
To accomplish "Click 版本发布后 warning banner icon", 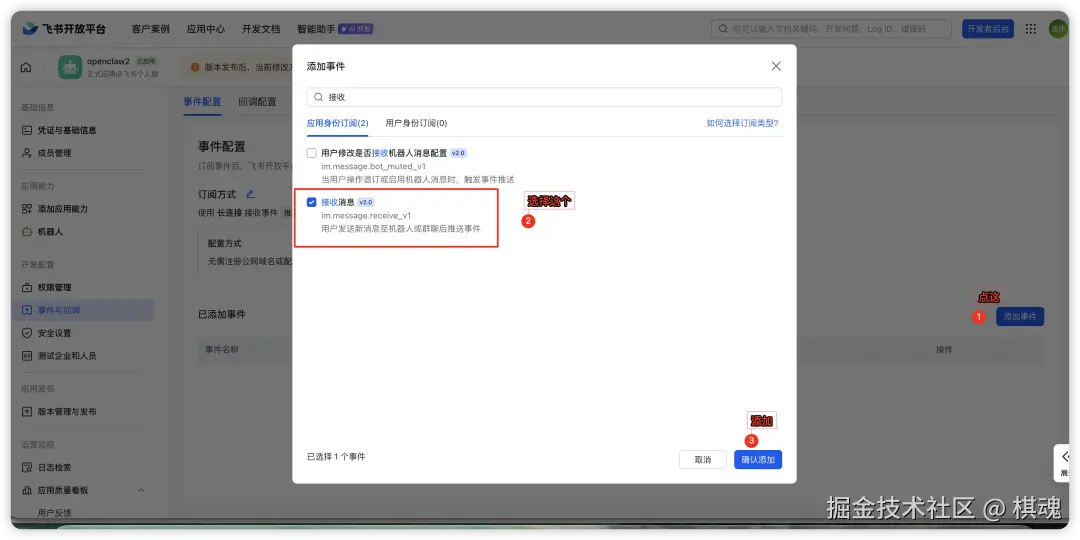I will point(195,68).
